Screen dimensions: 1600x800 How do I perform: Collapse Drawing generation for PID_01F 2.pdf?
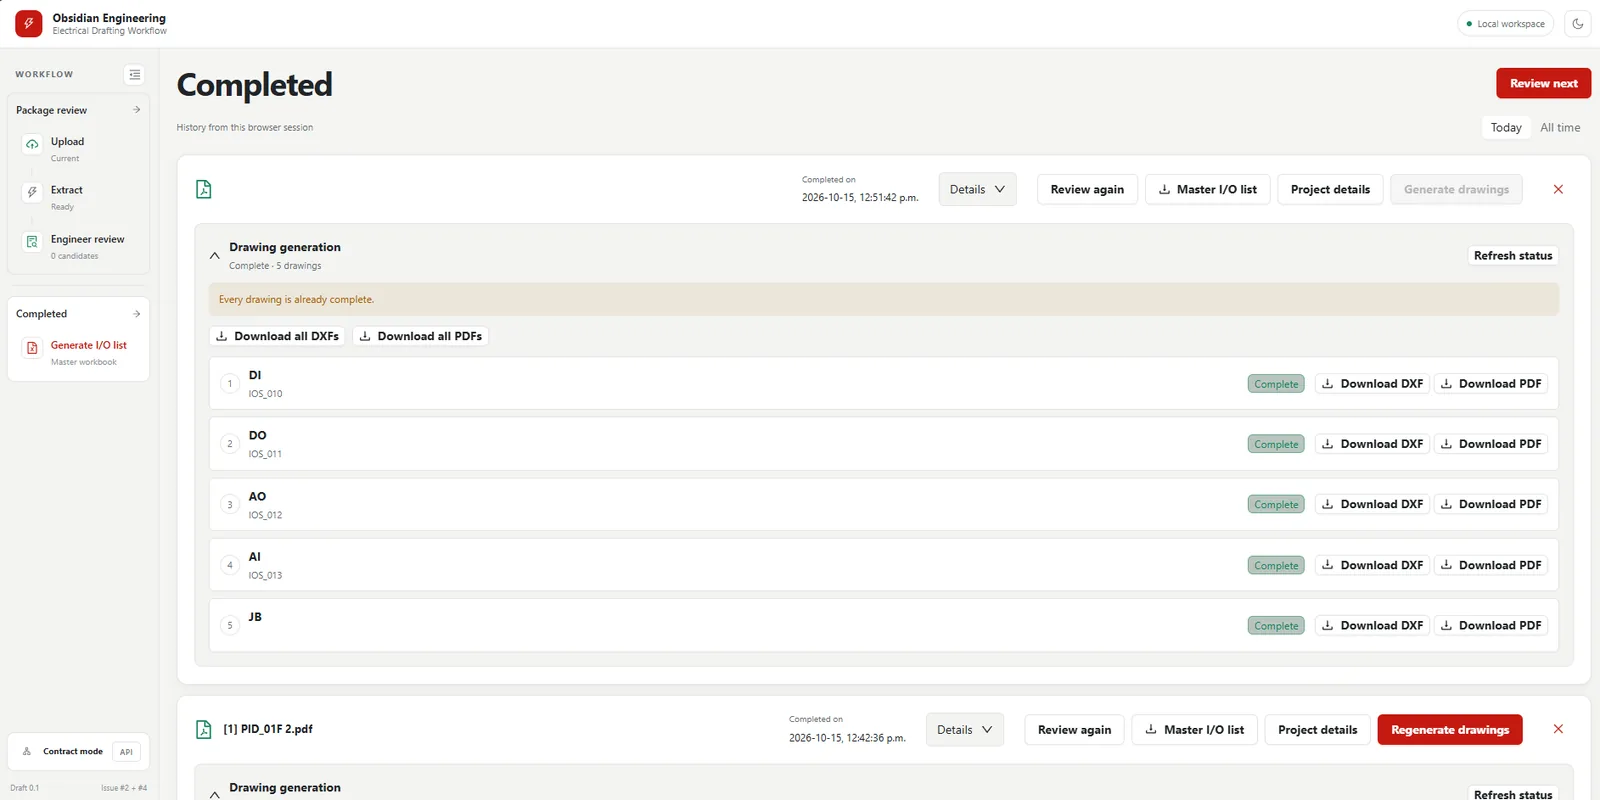(x=215, y=795)
